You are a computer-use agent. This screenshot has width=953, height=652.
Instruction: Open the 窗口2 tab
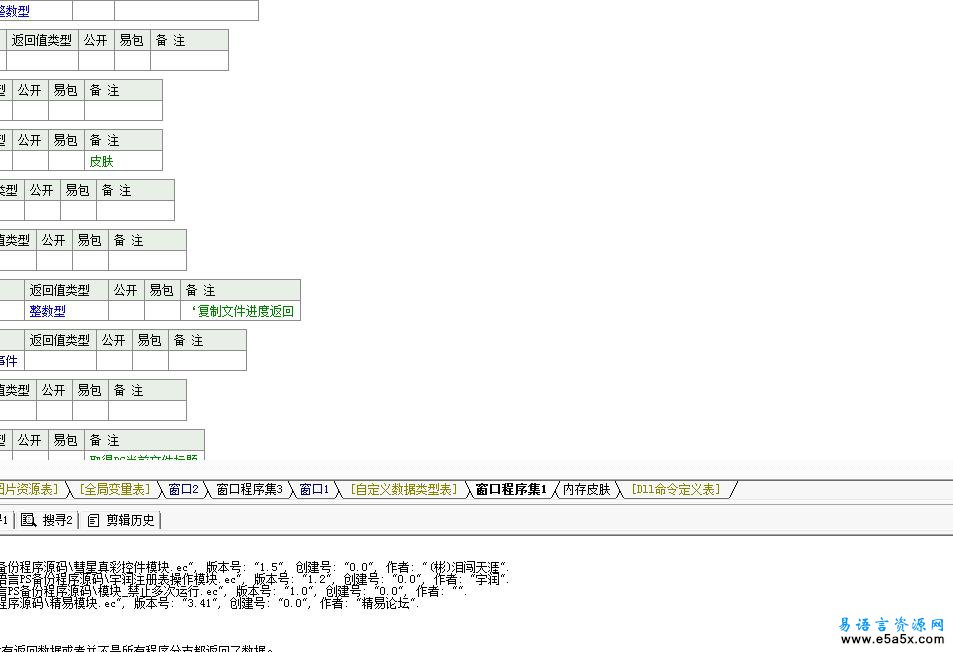(x=183, y=489)
